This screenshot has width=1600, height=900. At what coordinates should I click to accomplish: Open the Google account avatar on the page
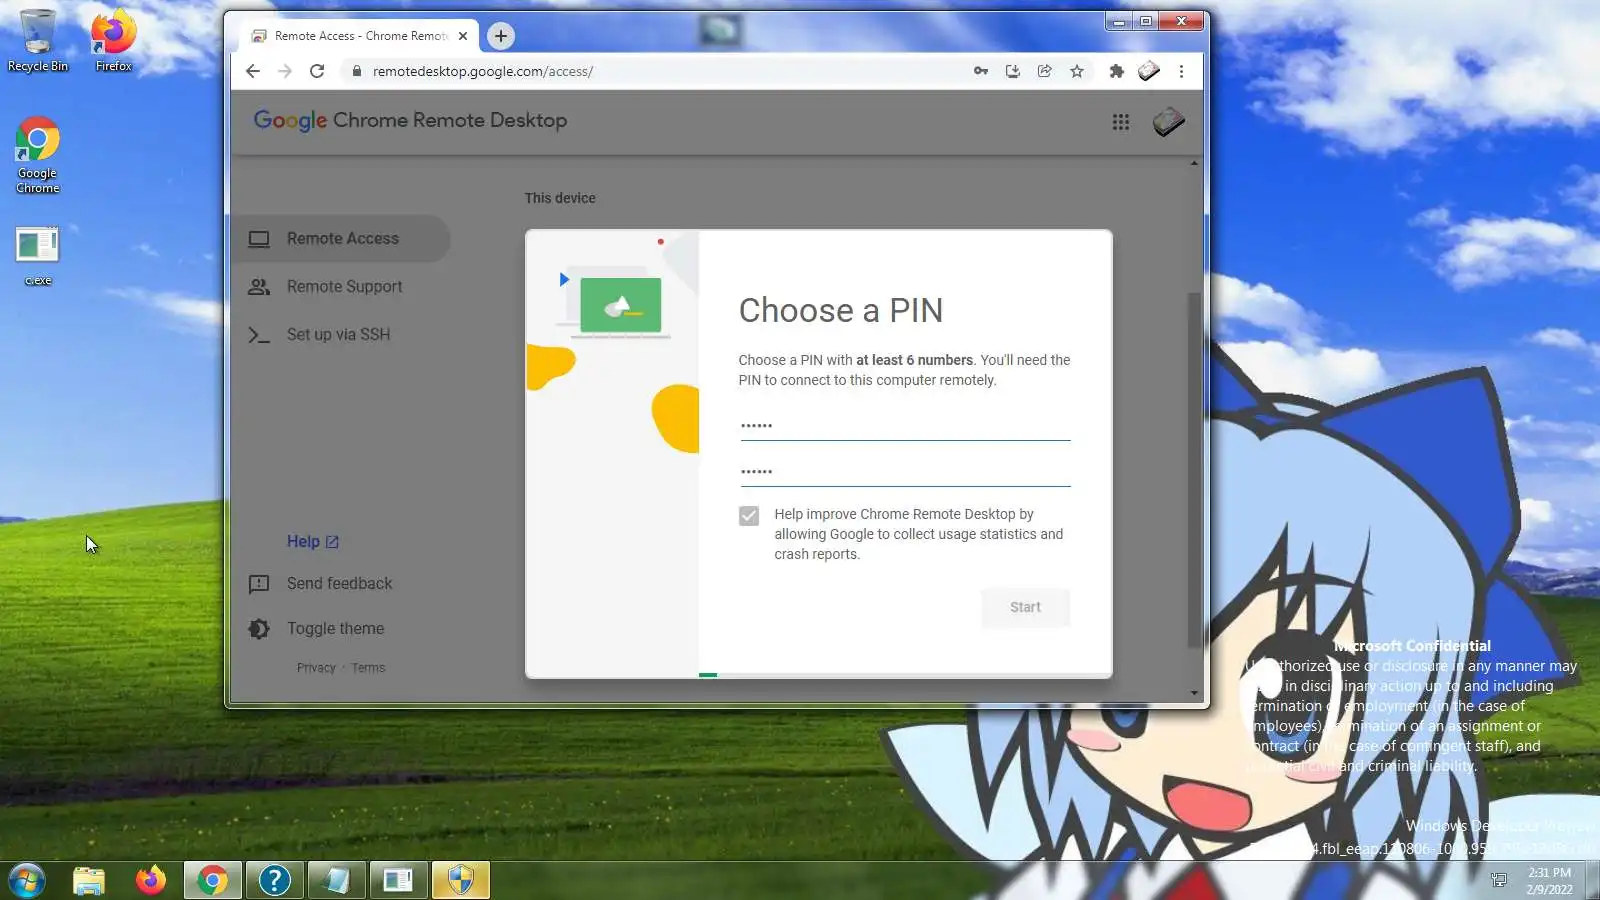pyautogui.click(x=1168, y=122)
